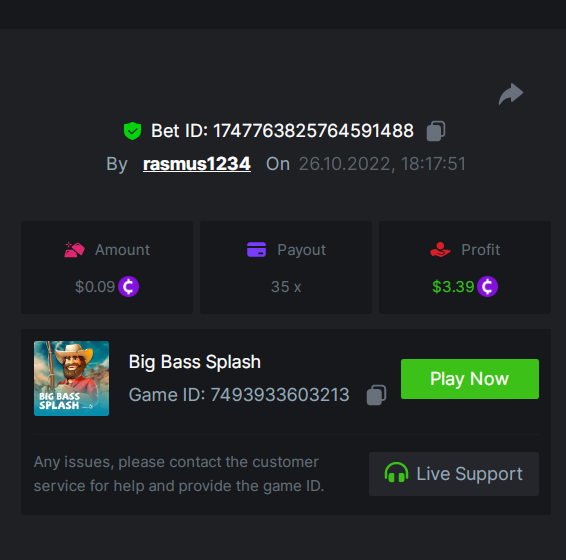This screenshot has width=566, height=560.
Task: Click the 35 x payout value
Action: click(x=286, y=287)
